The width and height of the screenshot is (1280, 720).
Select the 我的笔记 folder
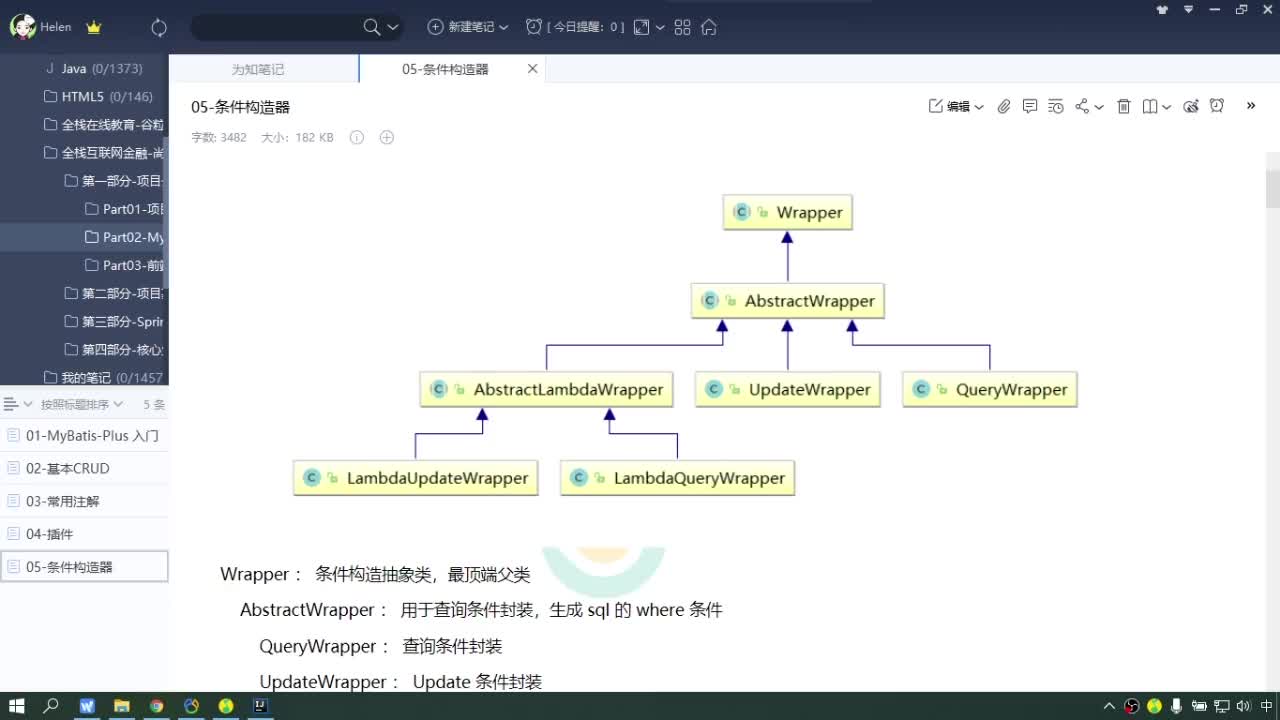tap(84, 377)
